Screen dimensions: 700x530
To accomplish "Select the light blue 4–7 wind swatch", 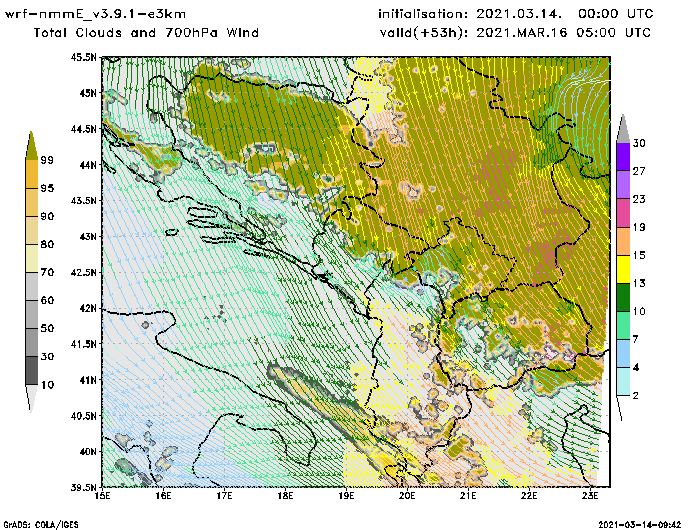I will point(623,354).
